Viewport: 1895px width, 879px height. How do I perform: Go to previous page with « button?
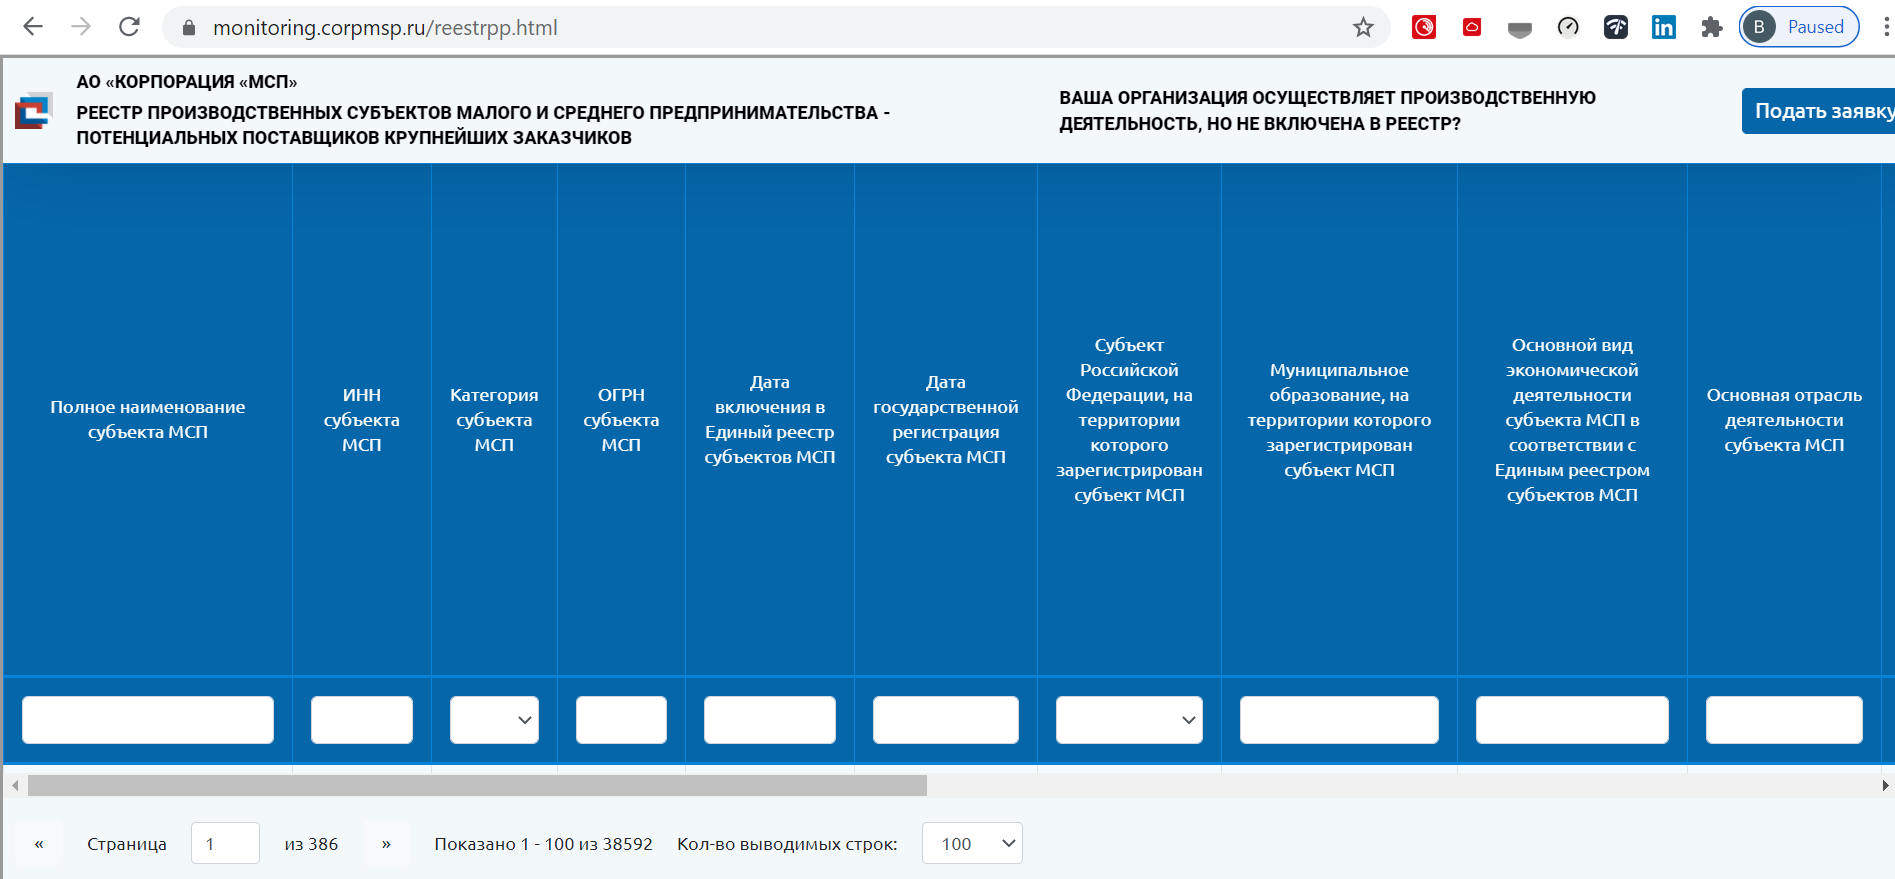39,844
